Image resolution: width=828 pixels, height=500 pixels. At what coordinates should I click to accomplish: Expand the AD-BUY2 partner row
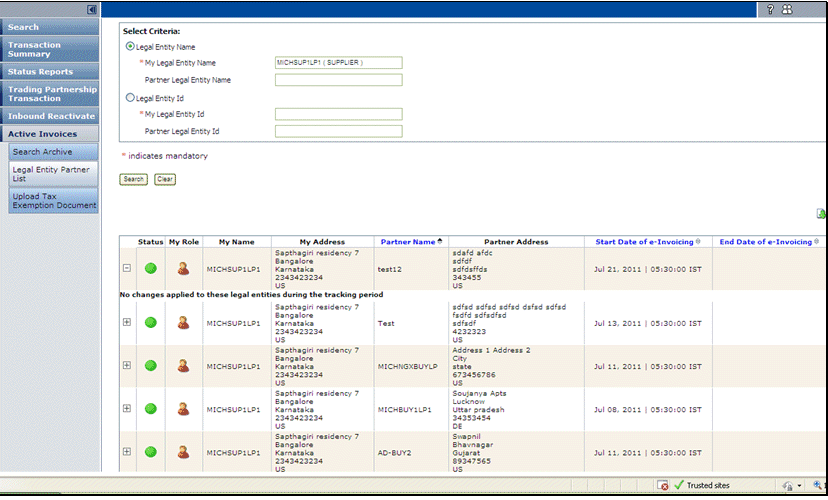pos(127,452)
